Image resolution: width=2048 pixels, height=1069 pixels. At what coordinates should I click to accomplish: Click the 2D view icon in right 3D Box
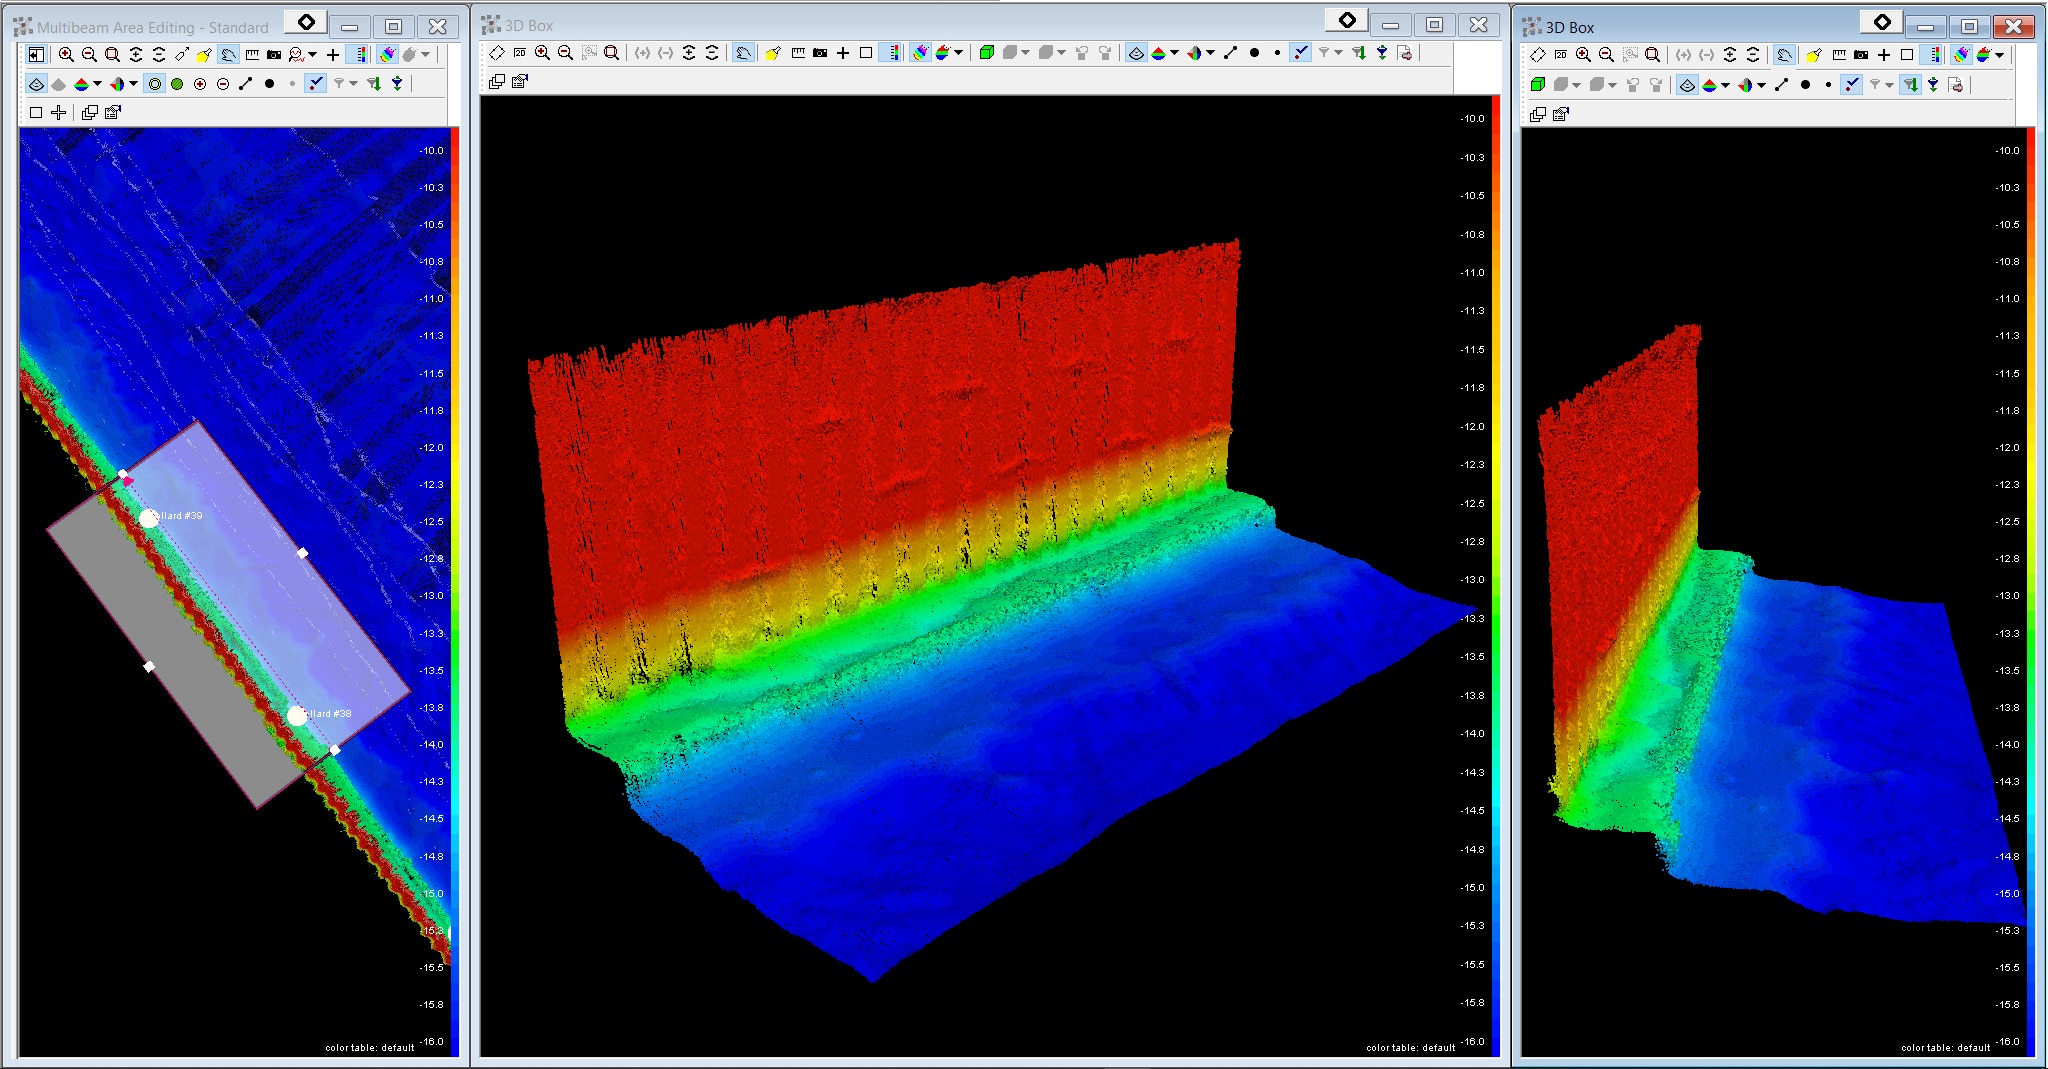coord(1561,55)
